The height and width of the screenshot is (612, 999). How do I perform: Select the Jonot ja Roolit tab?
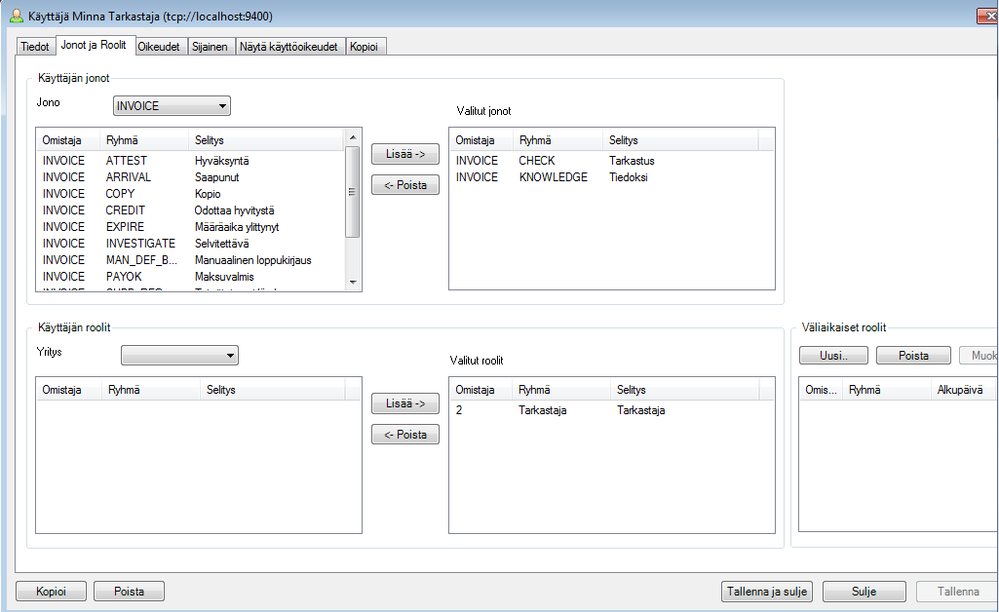(94, 45)
